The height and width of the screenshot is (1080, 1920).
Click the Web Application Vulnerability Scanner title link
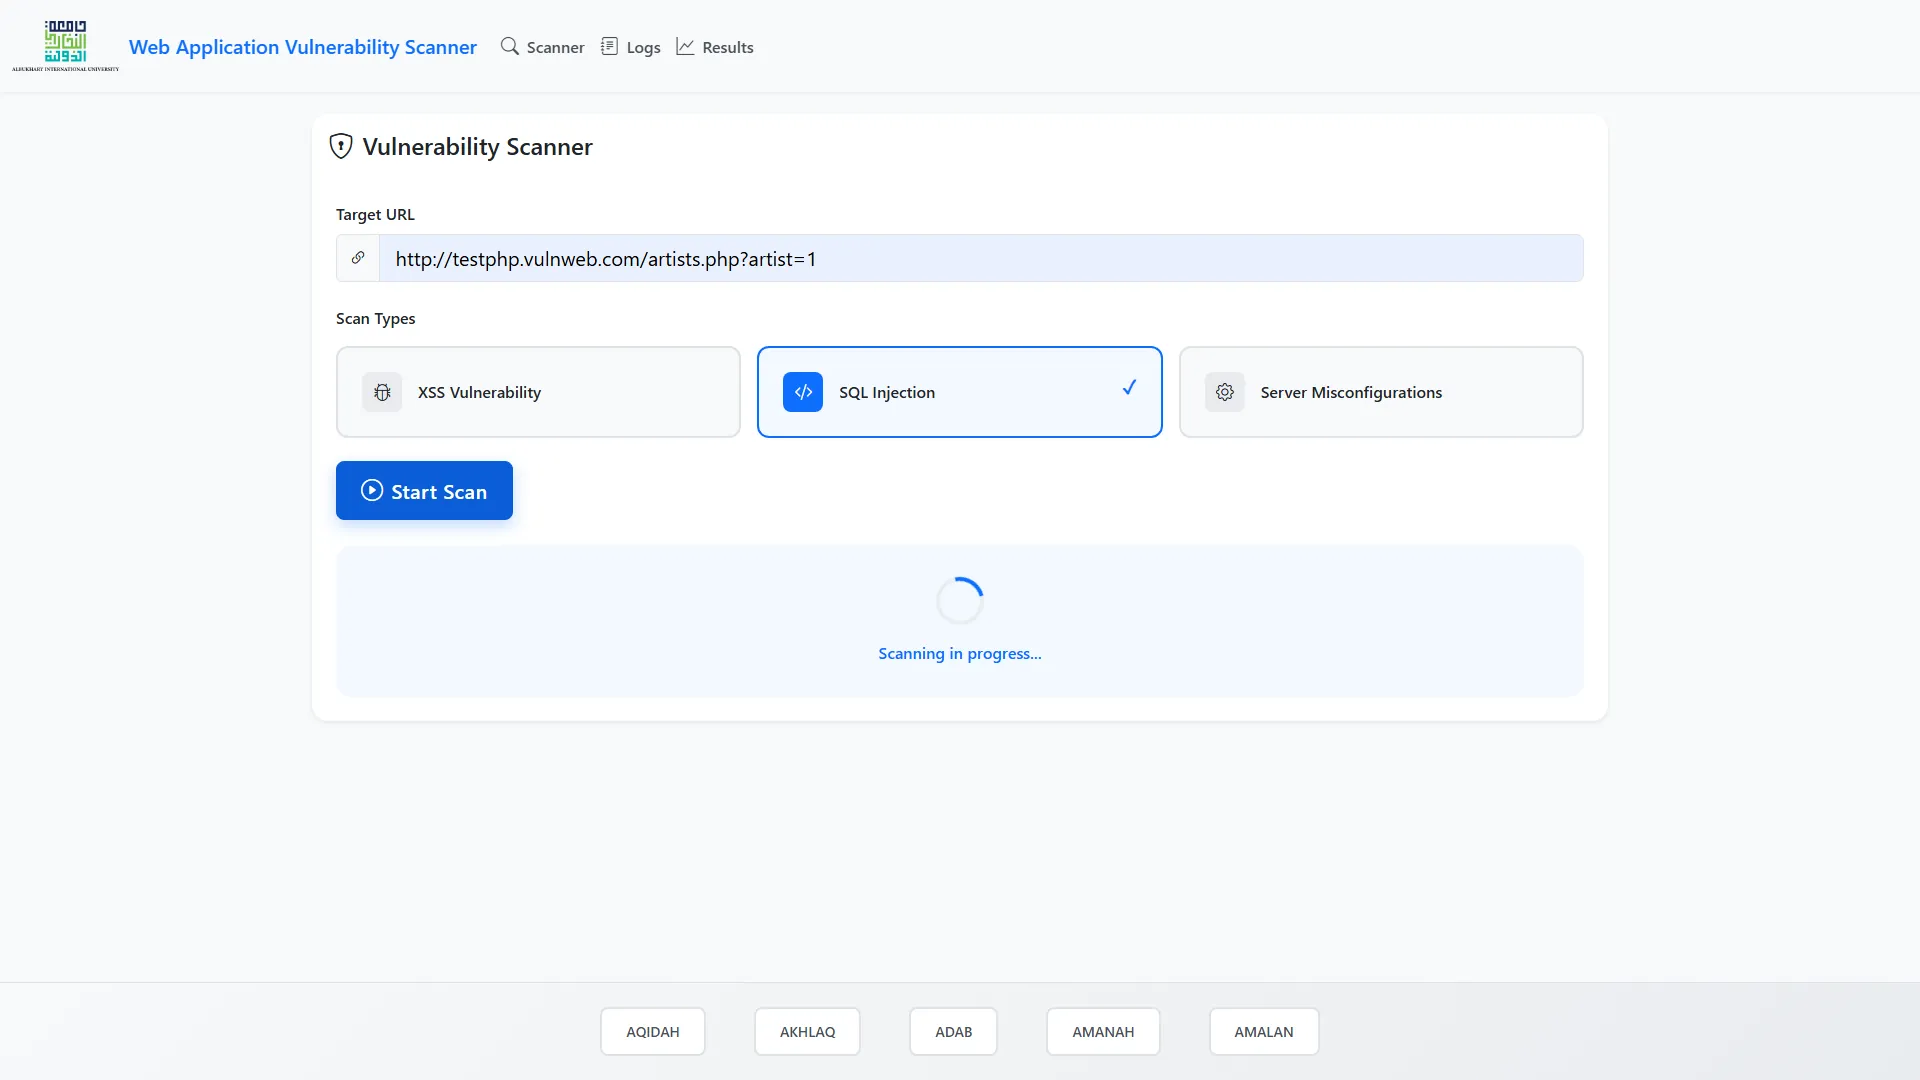tap(303, 47)
